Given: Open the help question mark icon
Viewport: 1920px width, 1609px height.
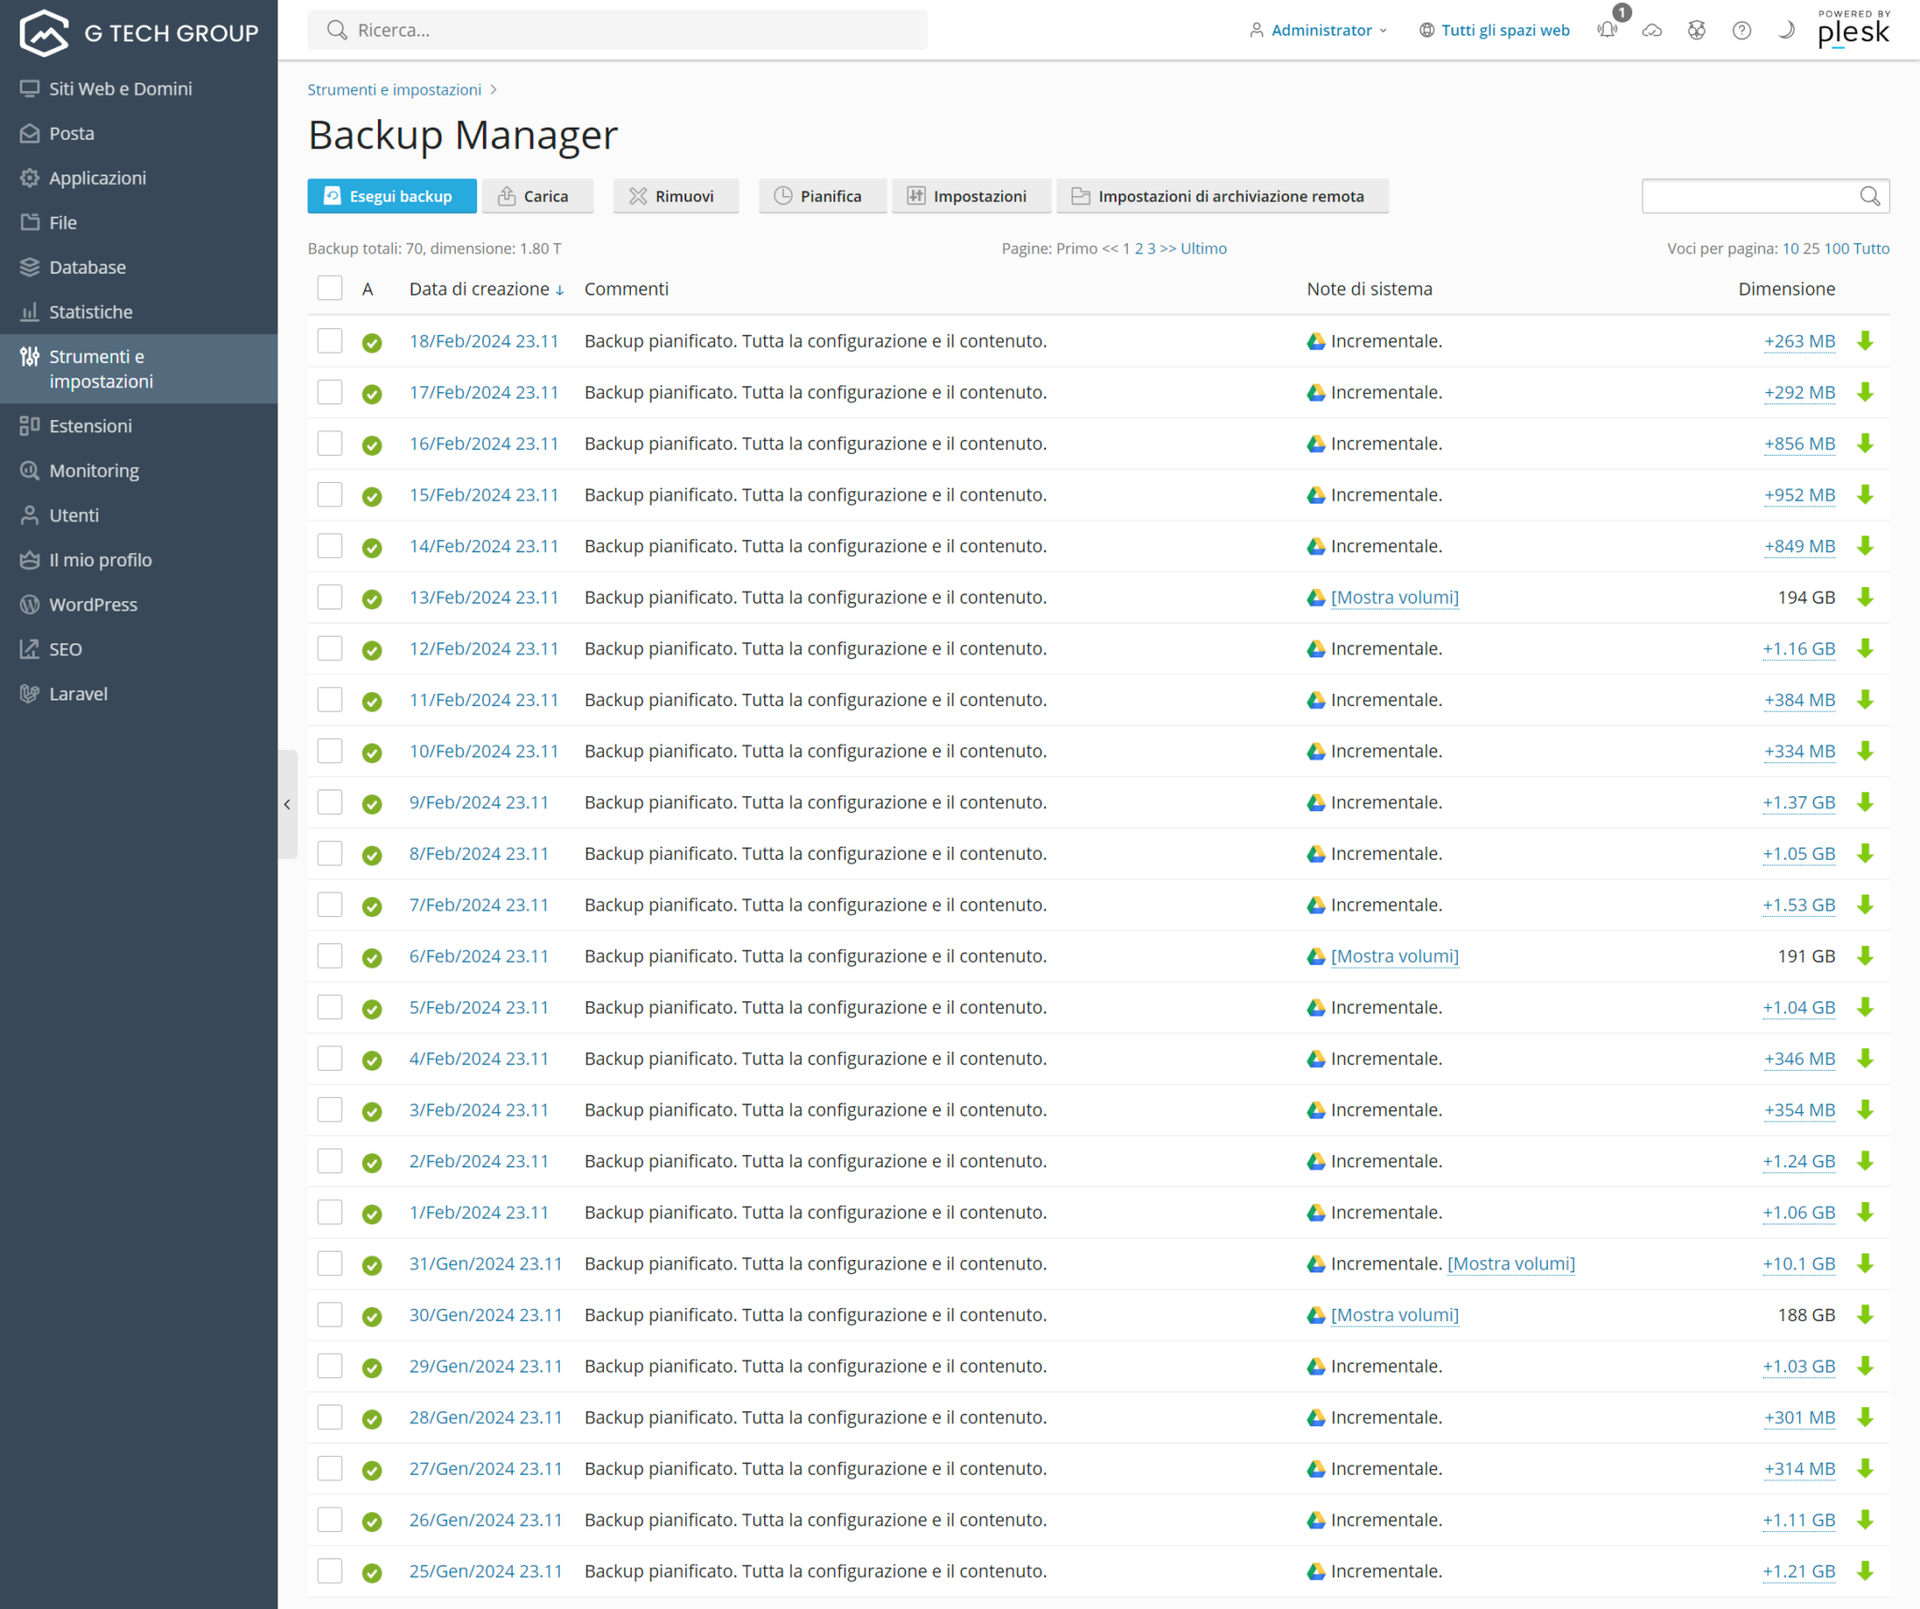Looking at the screenshot, I should click(x=1741, y=30).
